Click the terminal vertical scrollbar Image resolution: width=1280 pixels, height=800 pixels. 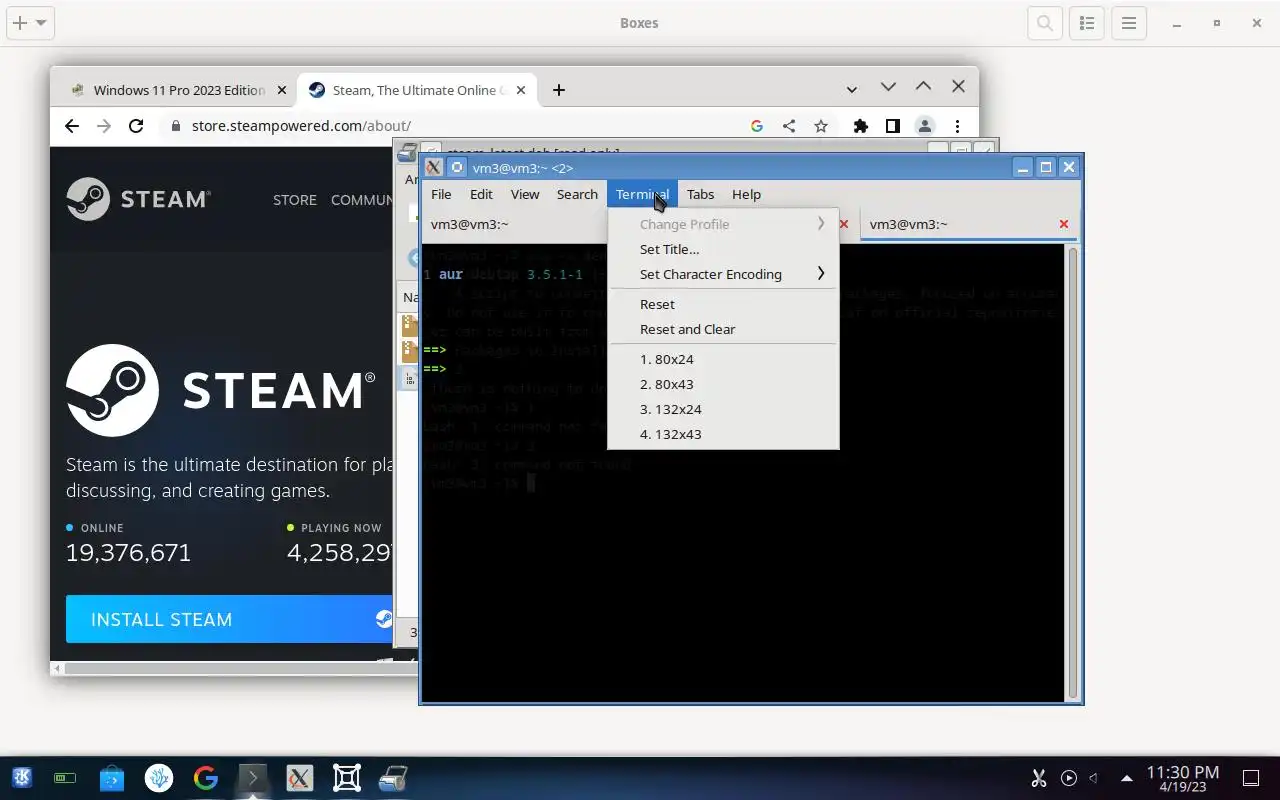[1073, 472]
